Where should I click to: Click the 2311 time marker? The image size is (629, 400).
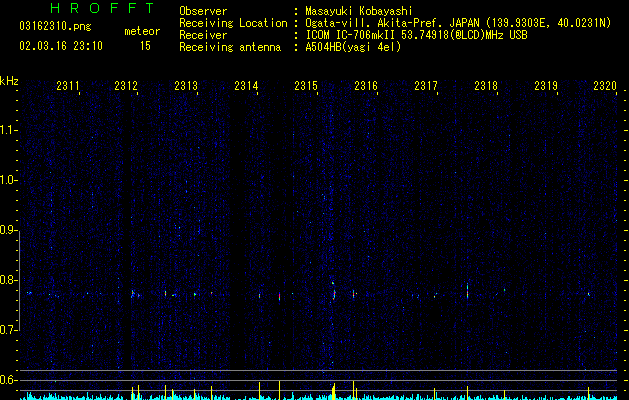point(68,85)
